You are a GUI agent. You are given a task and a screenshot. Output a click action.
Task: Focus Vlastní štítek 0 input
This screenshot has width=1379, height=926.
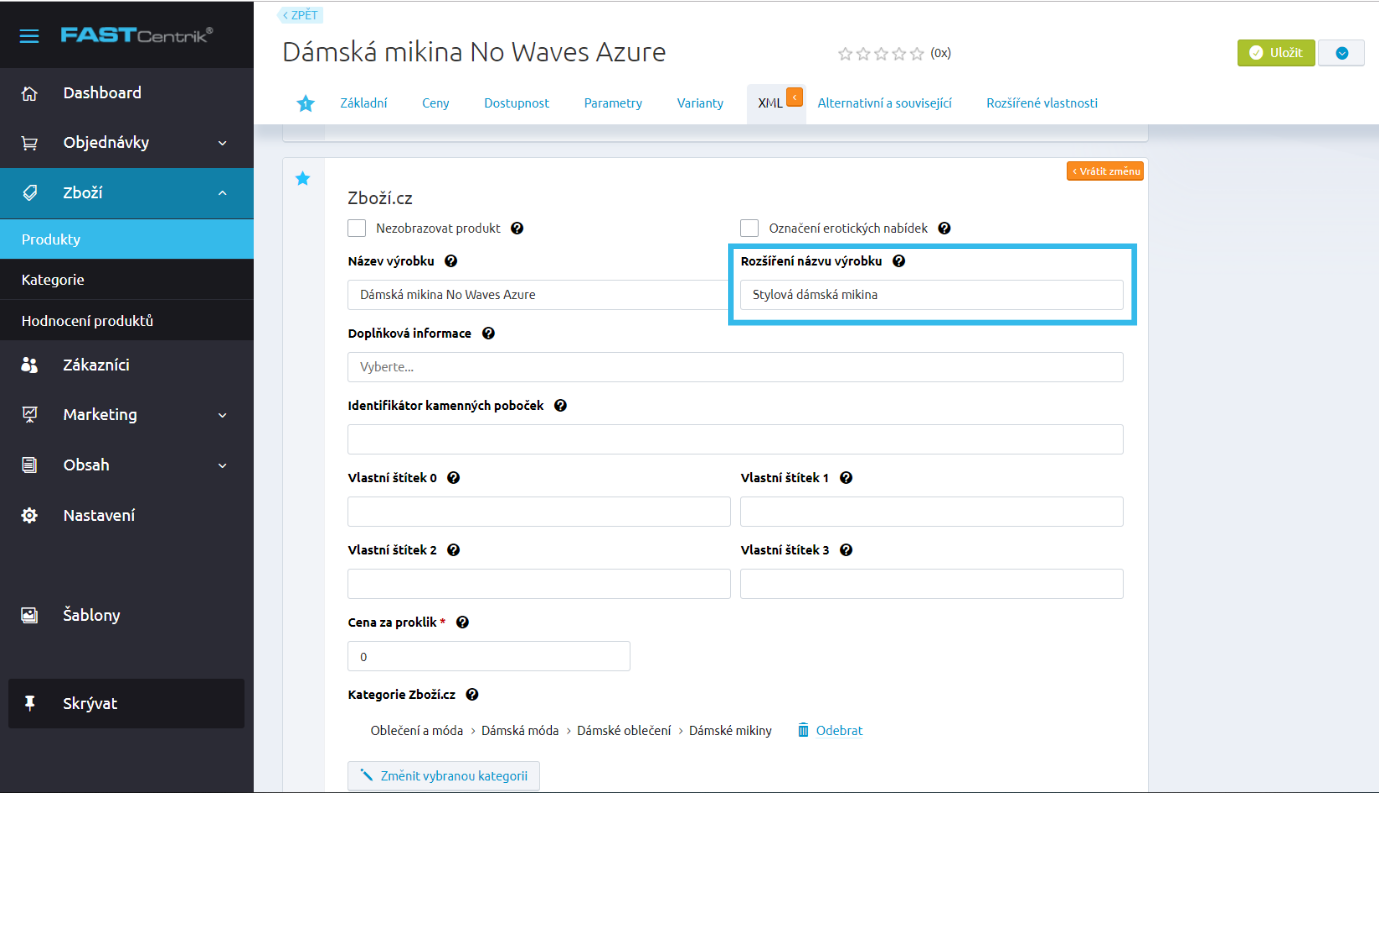(x=539, y=512)
